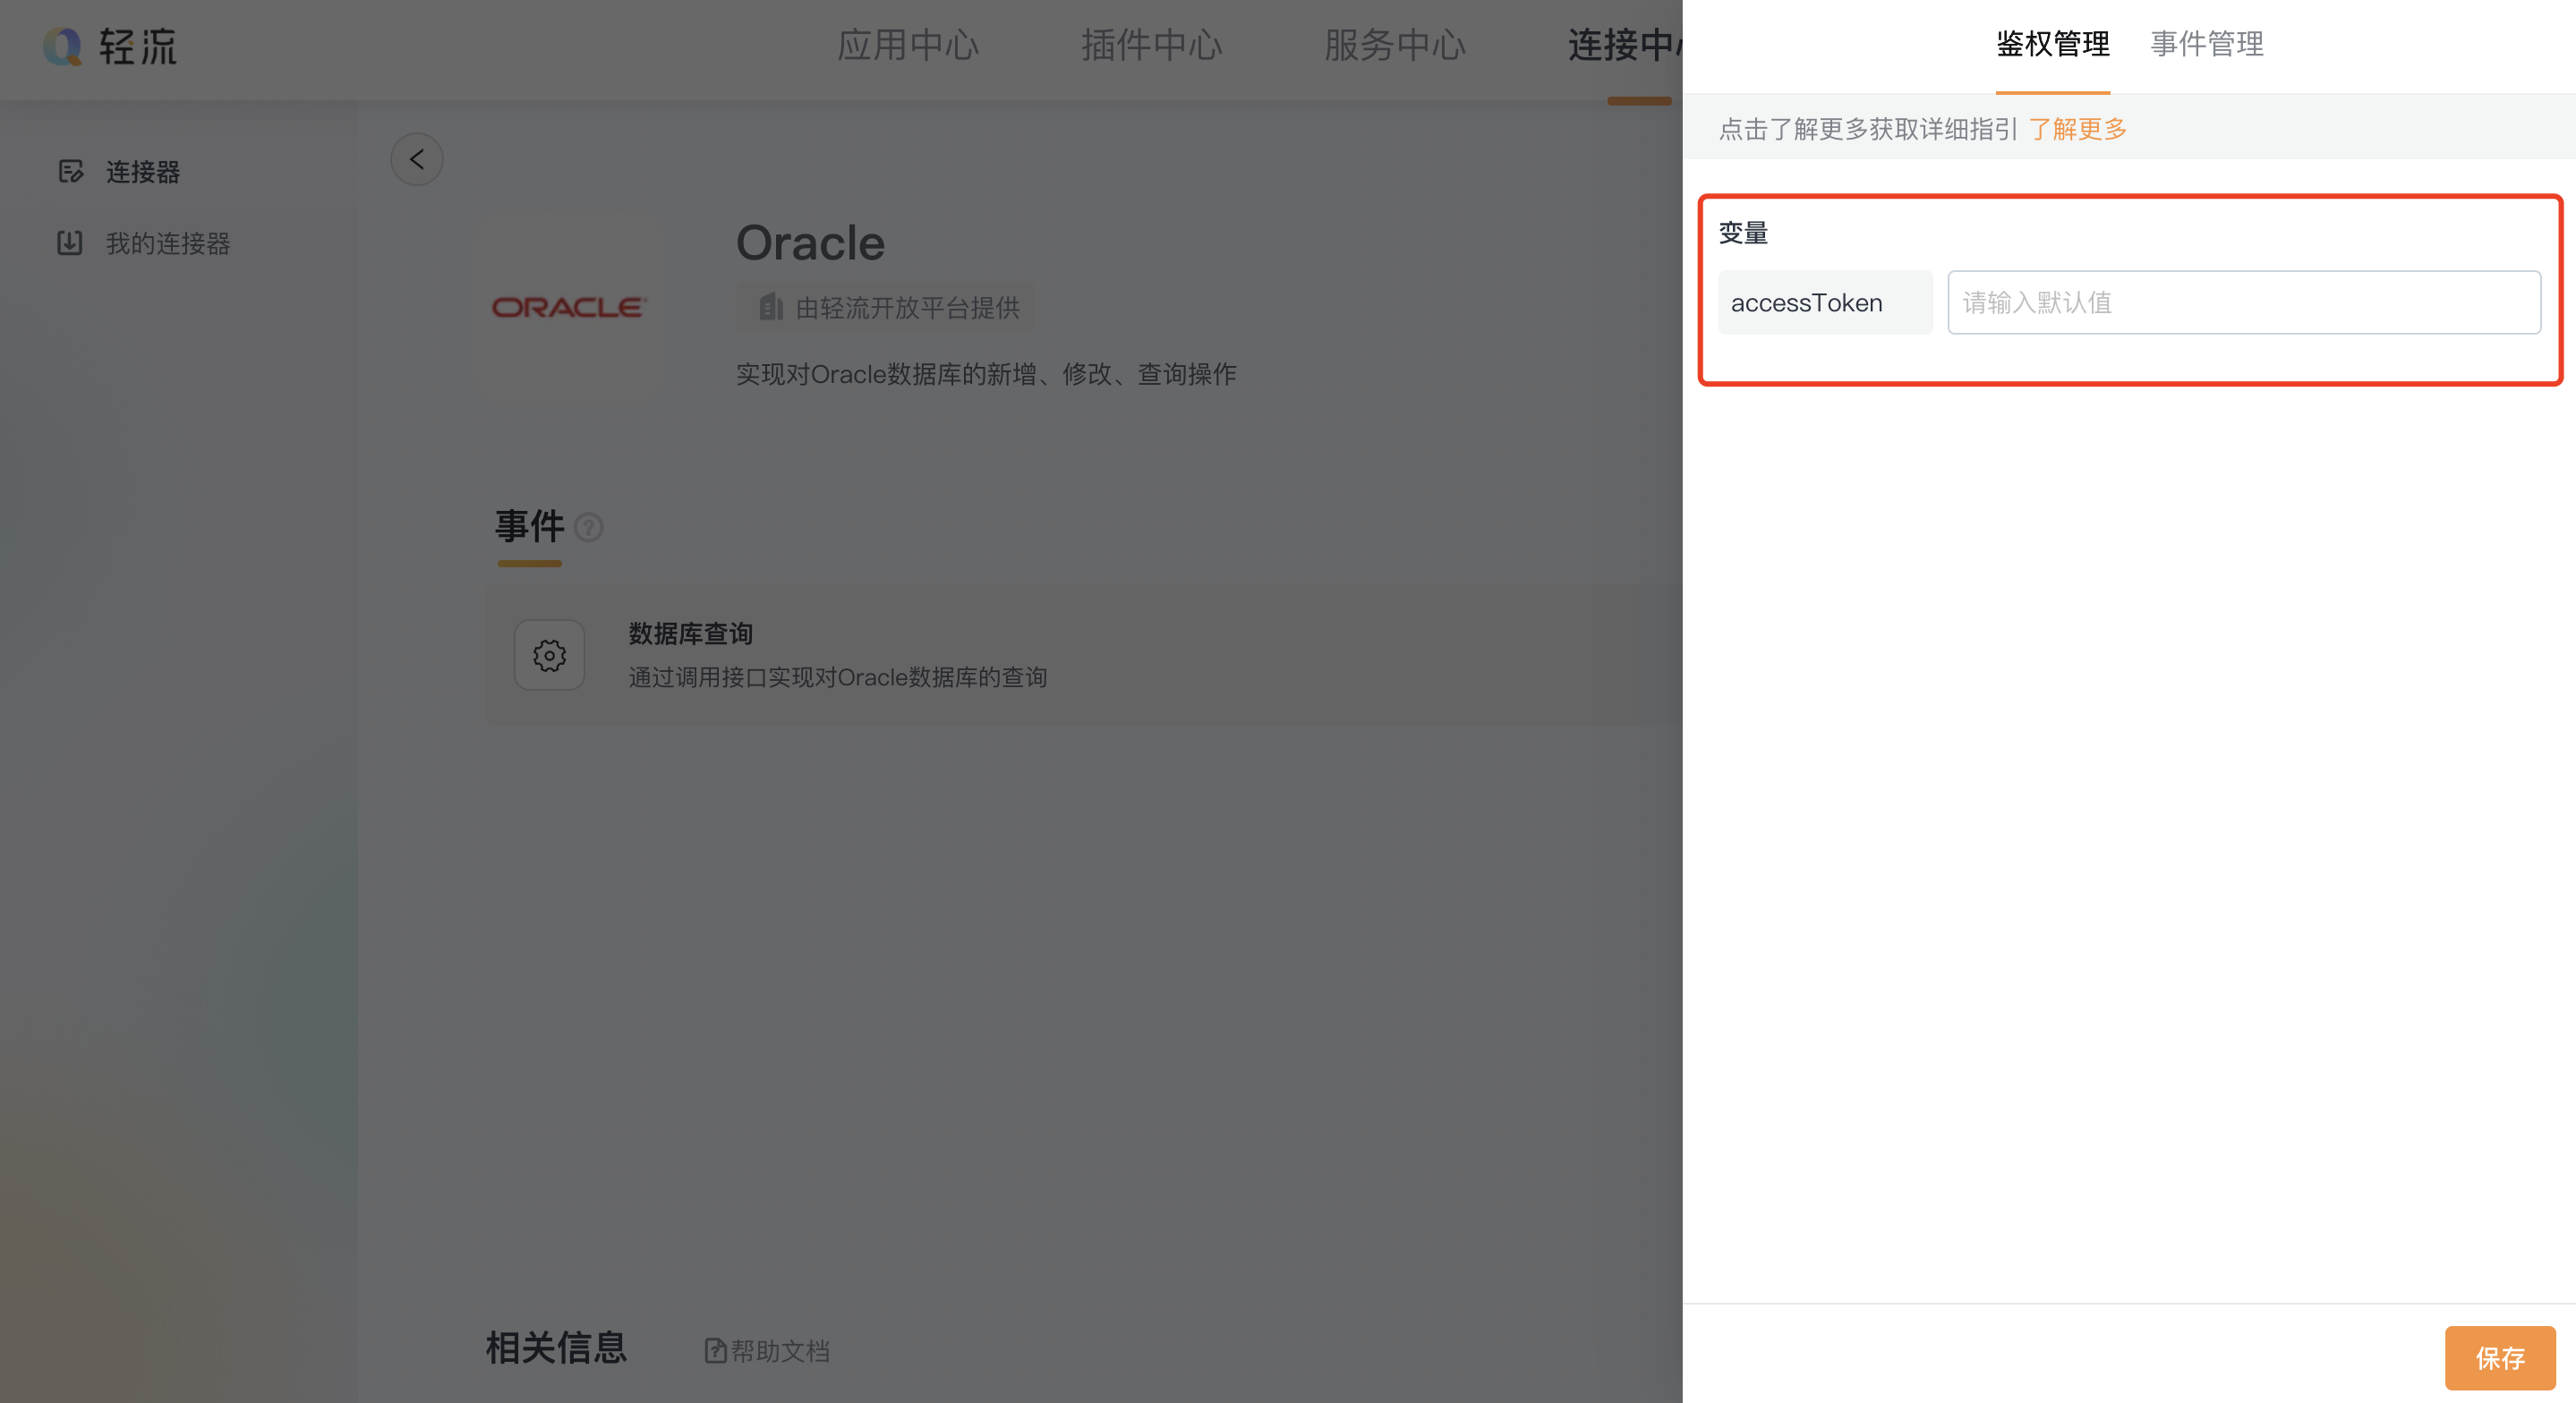Click 通过调用接口实现对Oracle数据库的查询 description
2576x1403 pixels.
pyautogui.click(x=838, y=677)
